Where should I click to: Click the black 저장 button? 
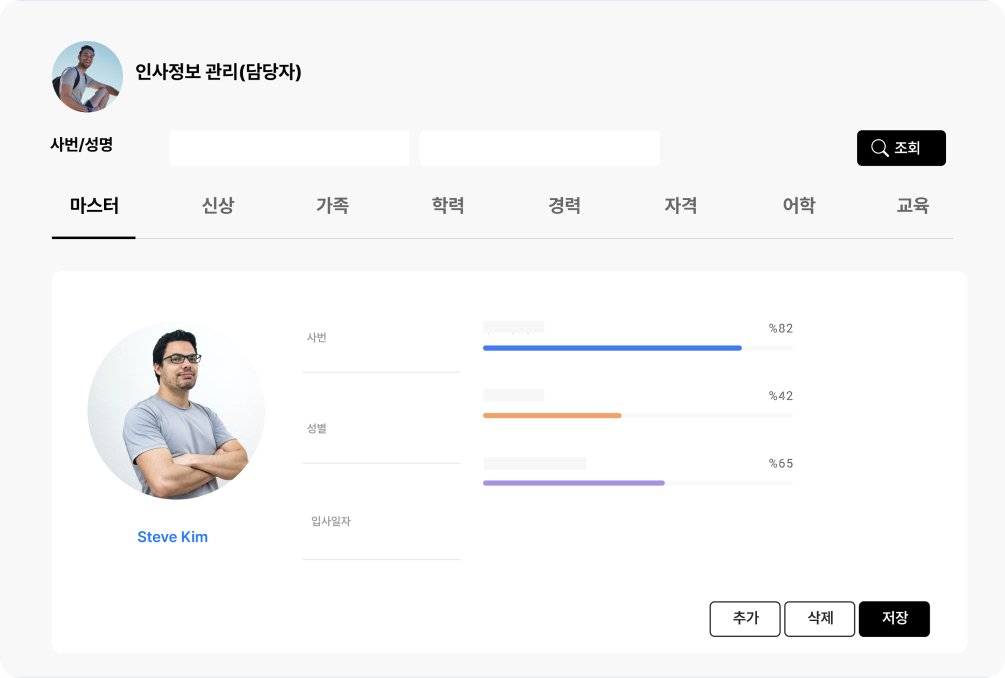pos(894,619)
